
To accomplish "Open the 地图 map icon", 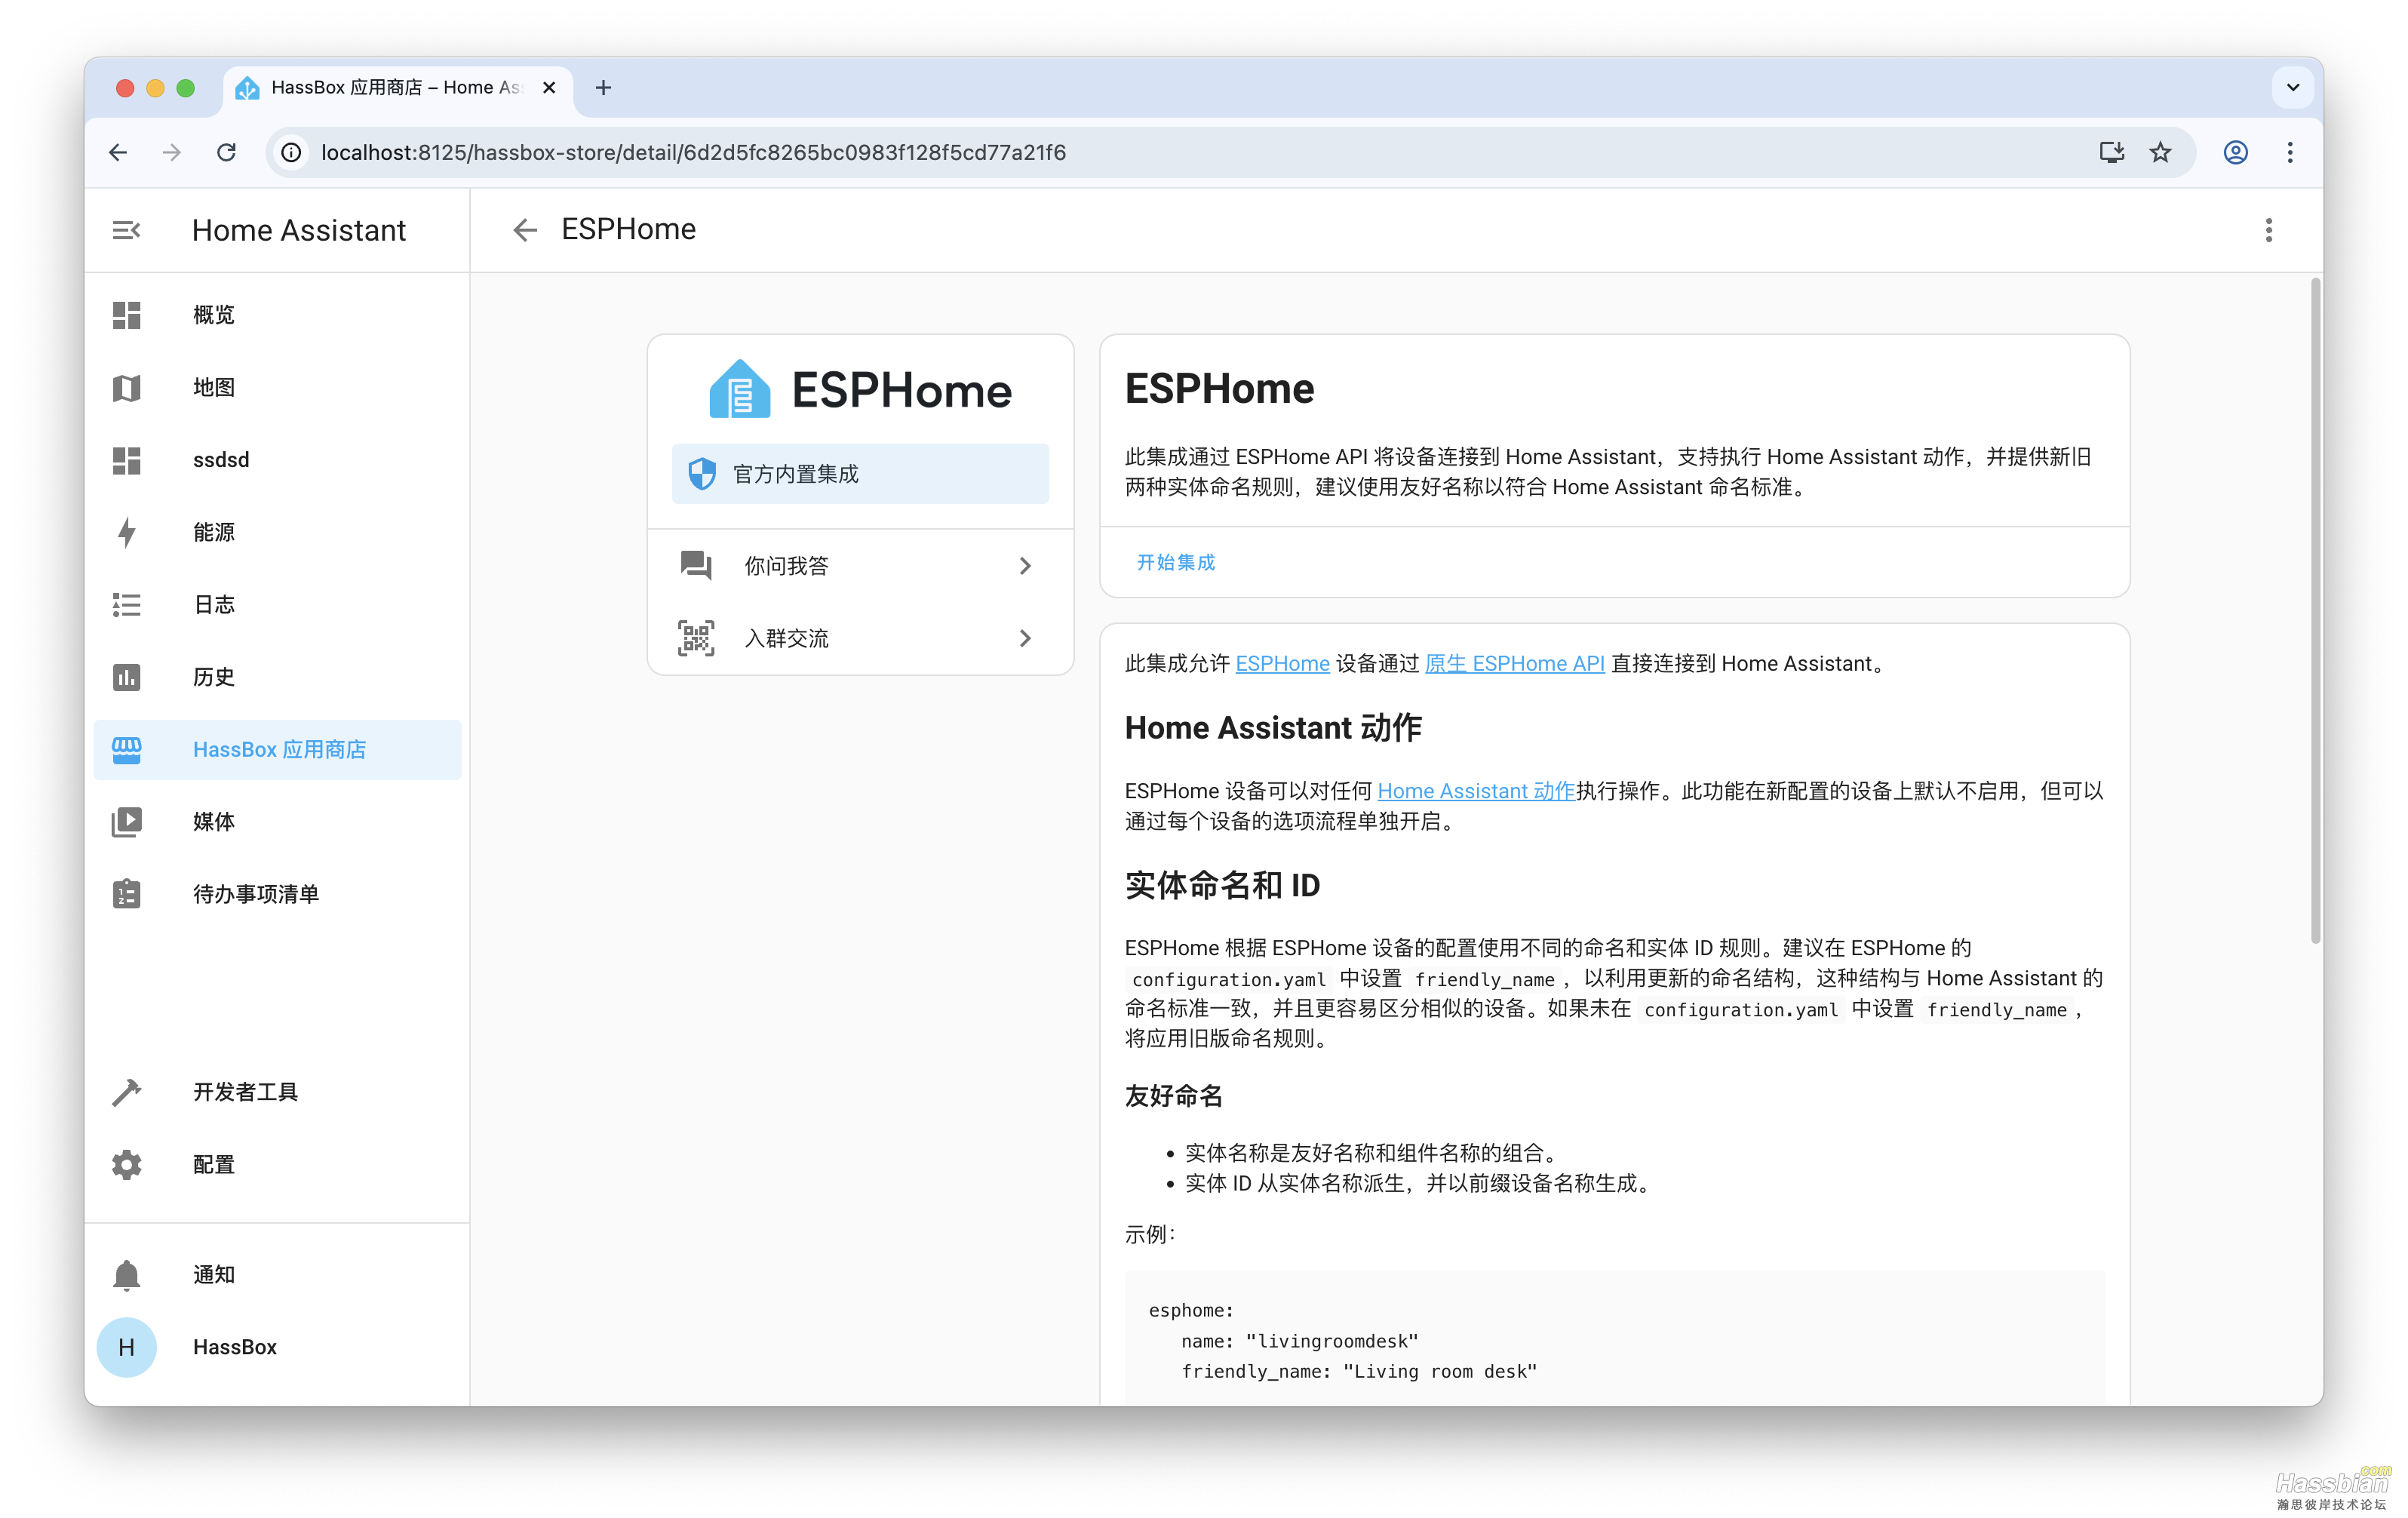I will pos(126,387).
